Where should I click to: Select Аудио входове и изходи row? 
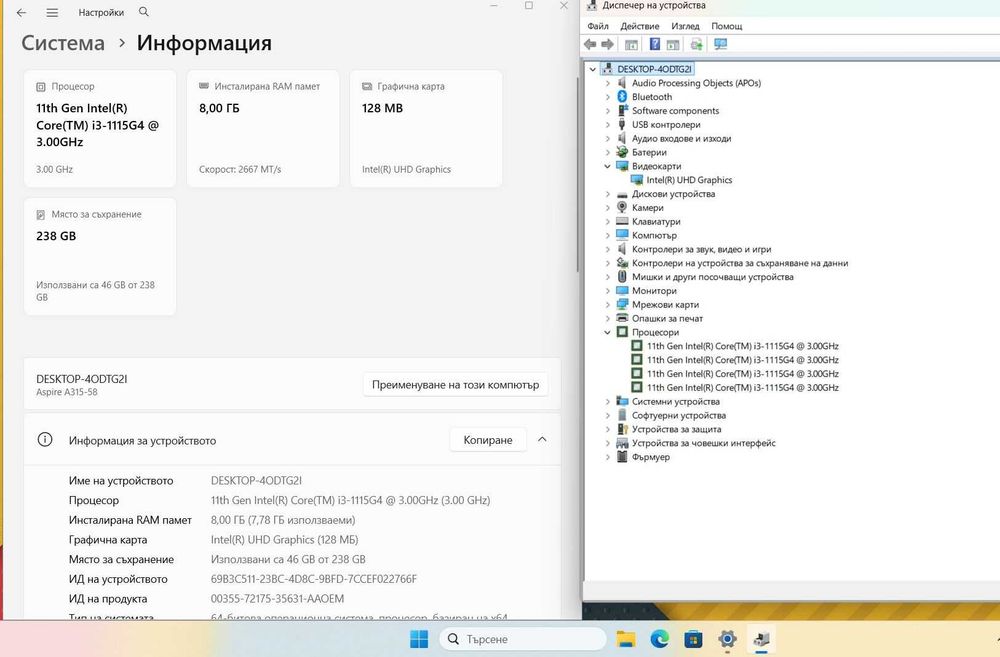pos(681,138)
